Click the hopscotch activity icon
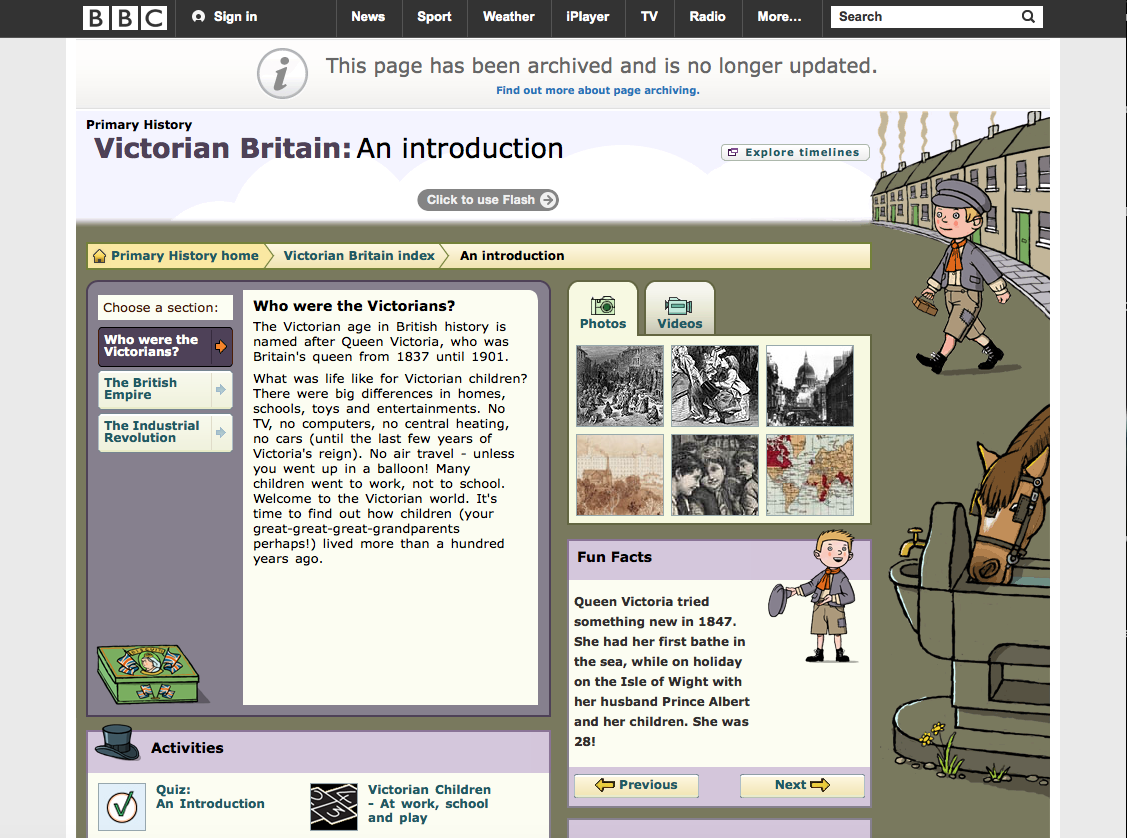The width and height of the screenshot is (1127, 838). 334,806
